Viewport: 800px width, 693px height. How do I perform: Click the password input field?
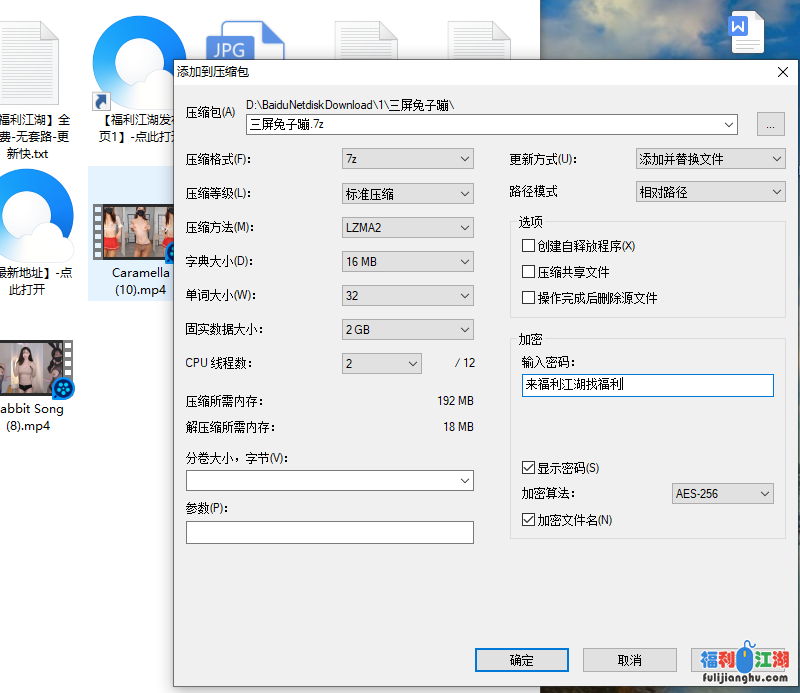647,385
